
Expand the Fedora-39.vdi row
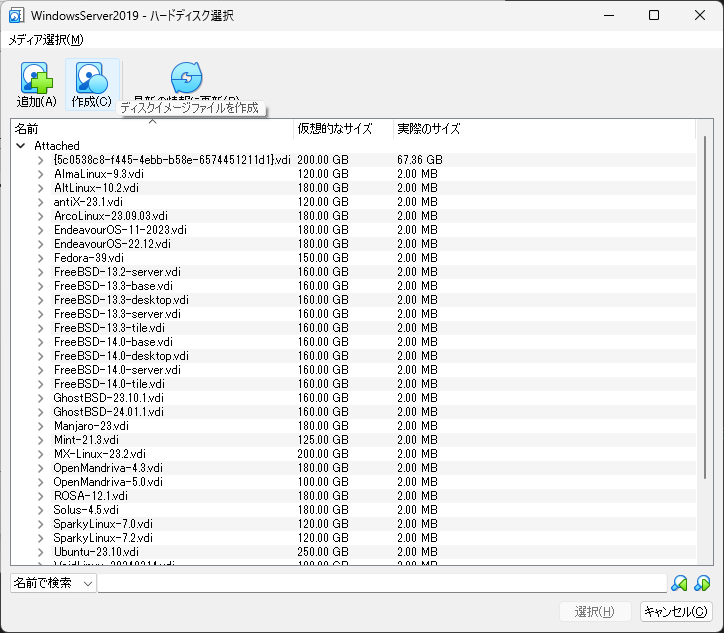[x=41, y=258]
